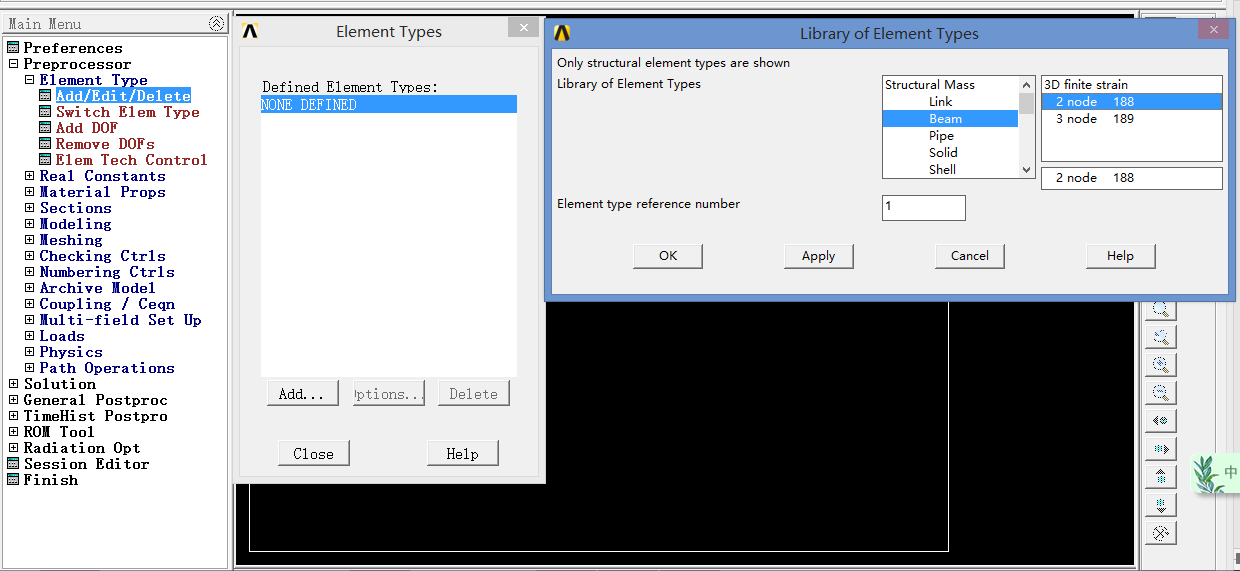Image resolution: width=1240 pixels, height=571 pixels.
Task: Click the selected element box showing 2 node 188
Action: point(1132,178)
